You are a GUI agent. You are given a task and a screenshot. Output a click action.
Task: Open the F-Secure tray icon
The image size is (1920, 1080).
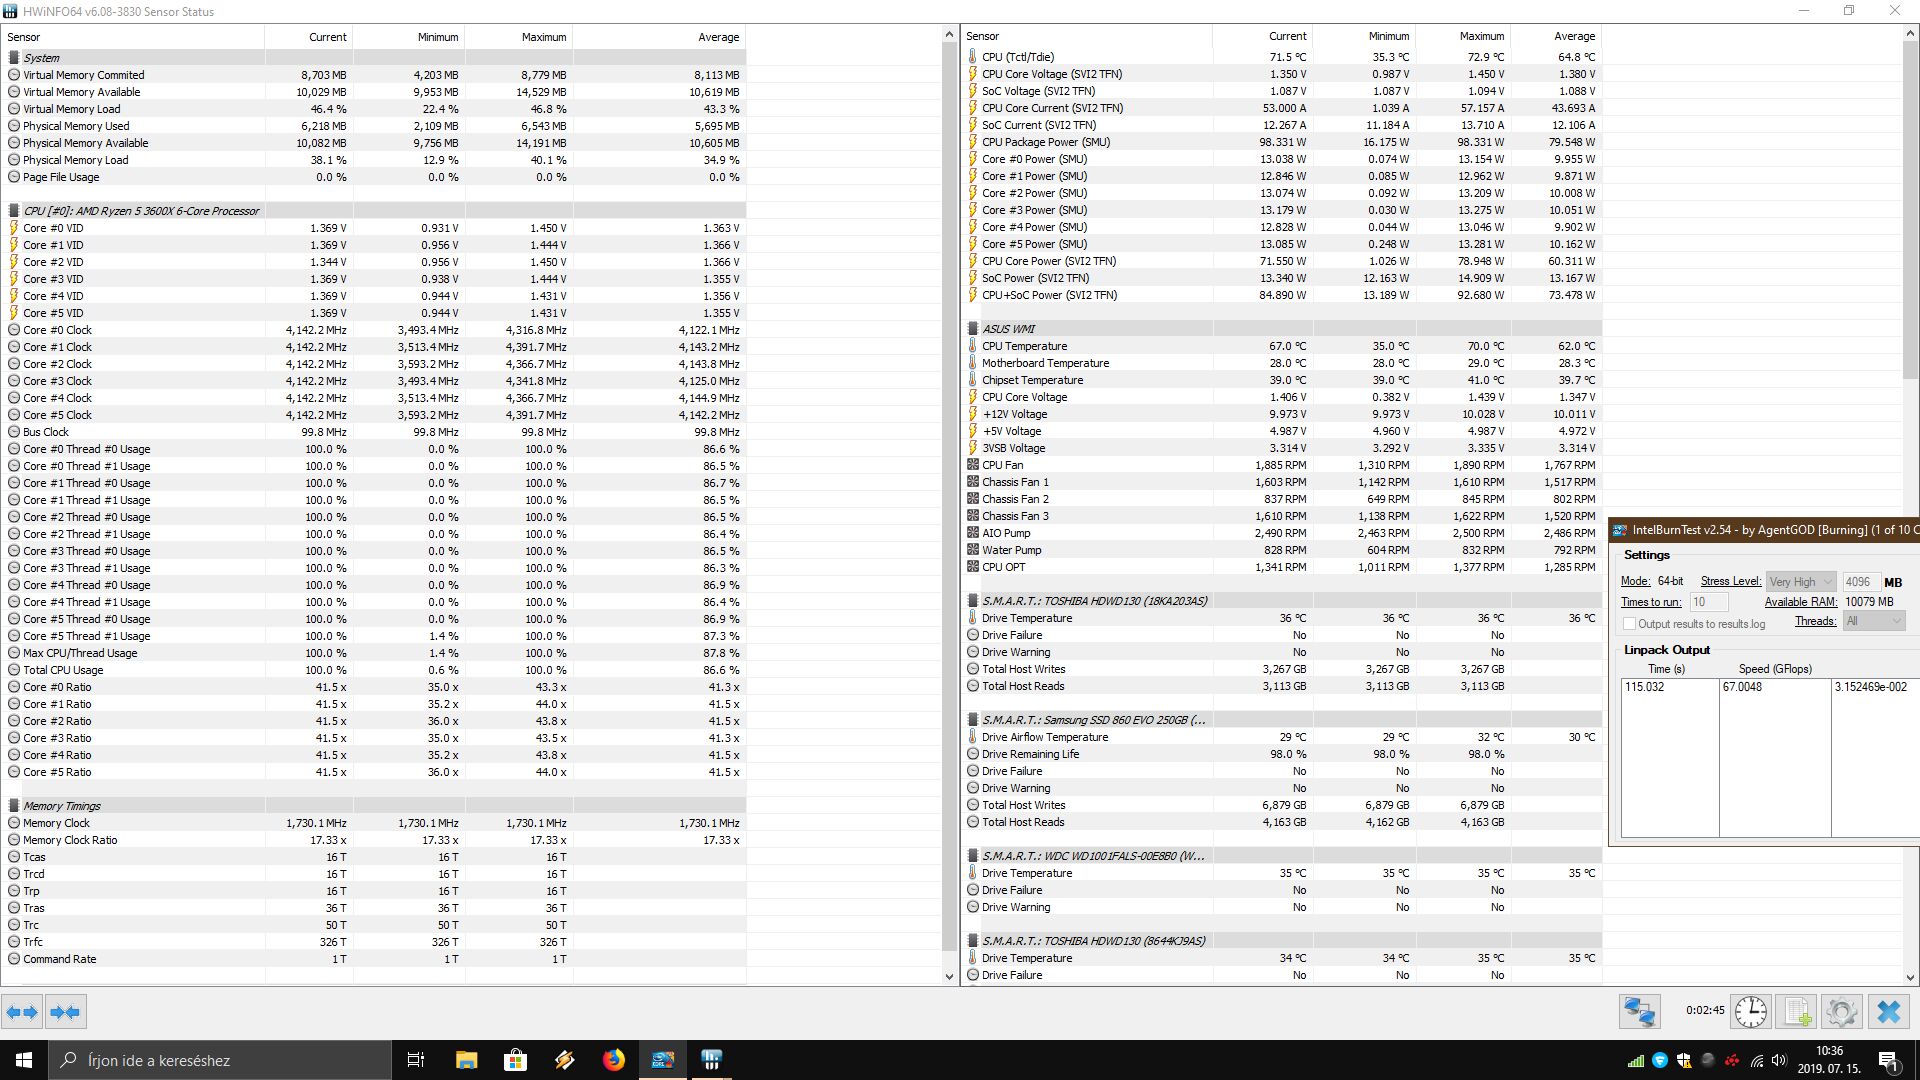pos(1660,1060)
